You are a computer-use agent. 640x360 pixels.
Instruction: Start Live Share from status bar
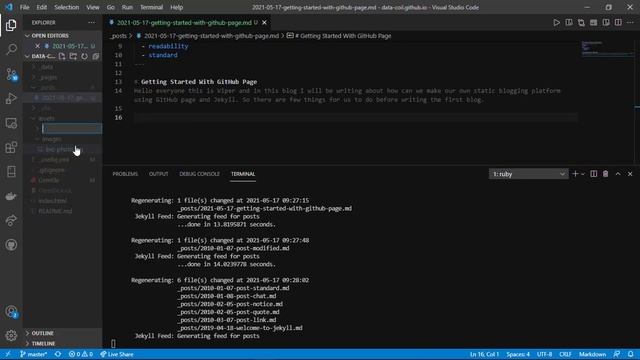117,354
